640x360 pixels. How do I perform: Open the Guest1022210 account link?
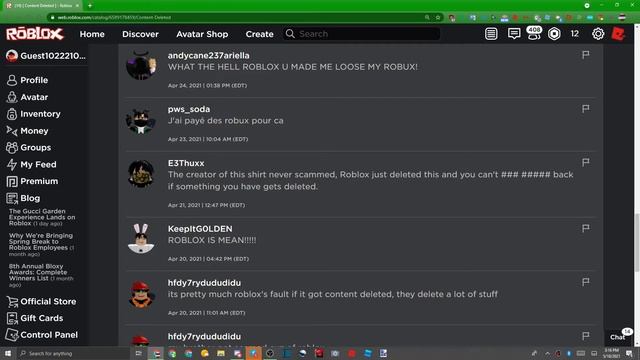coord(46,56)
